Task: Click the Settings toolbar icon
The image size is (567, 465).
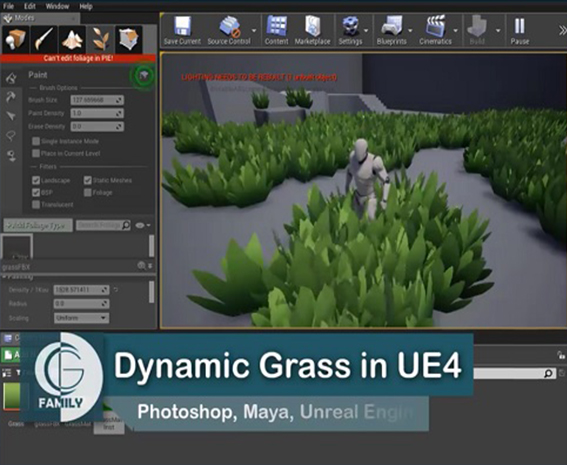Action: (x=350, y=31)
